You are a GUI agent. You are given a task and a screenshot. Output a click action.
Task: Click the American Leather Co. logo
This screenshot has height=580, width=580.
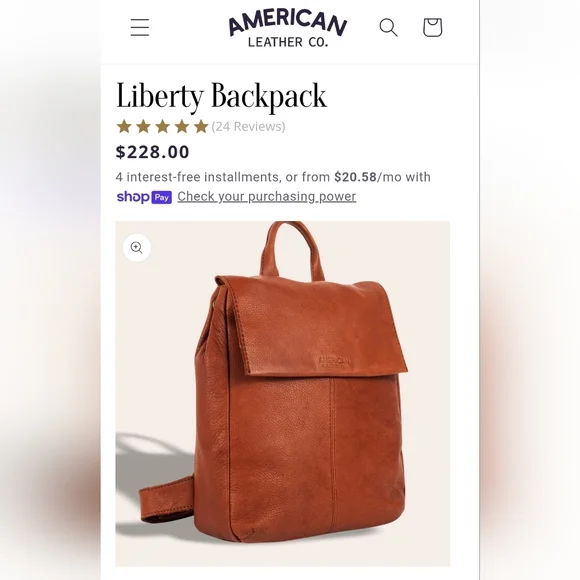288,29
